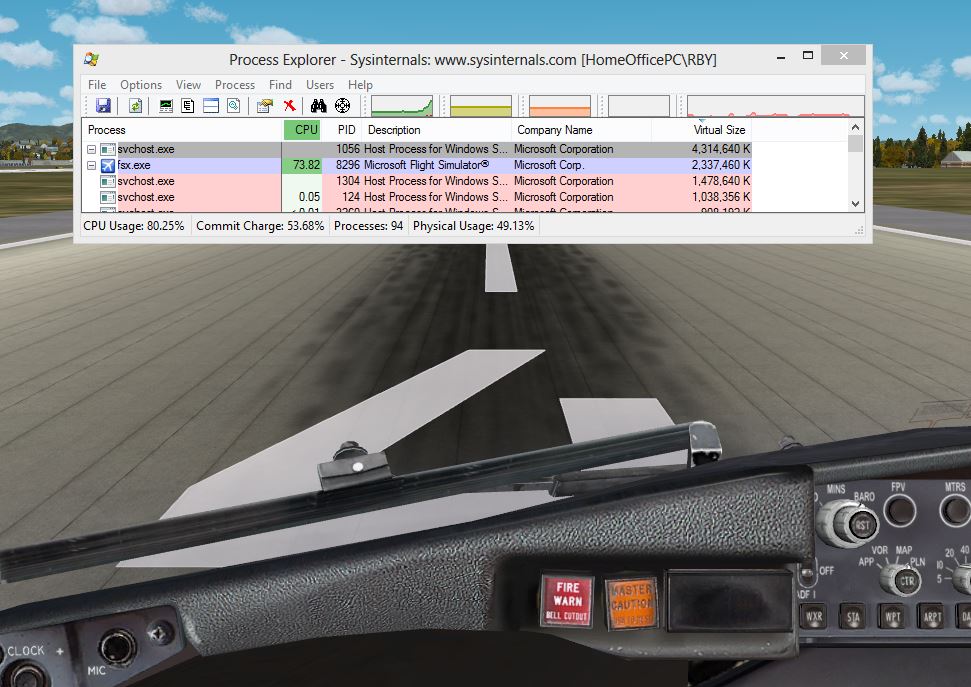This screenshot has width=971, height=687.
Task: Click the binoculars Find Handle or DLL icon
Action: [318, 106]
